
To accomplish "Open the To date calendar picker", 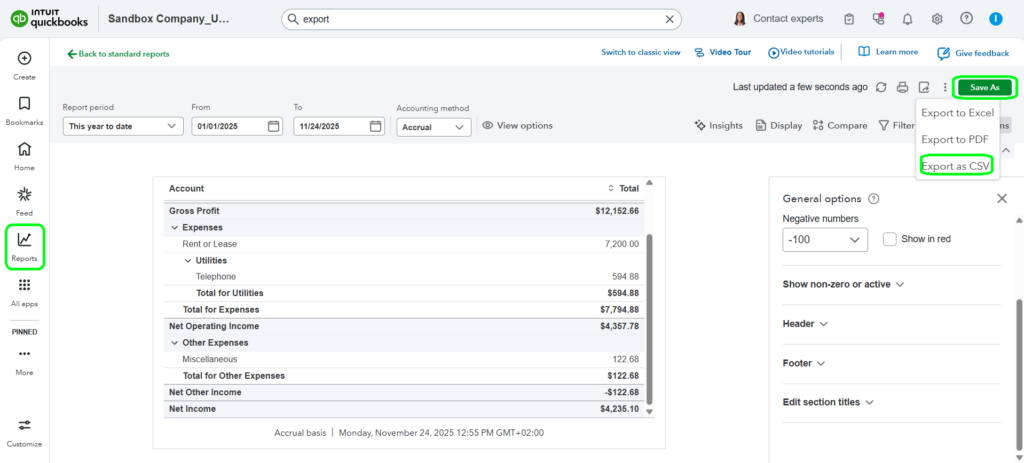I will [x=376, y=126].
